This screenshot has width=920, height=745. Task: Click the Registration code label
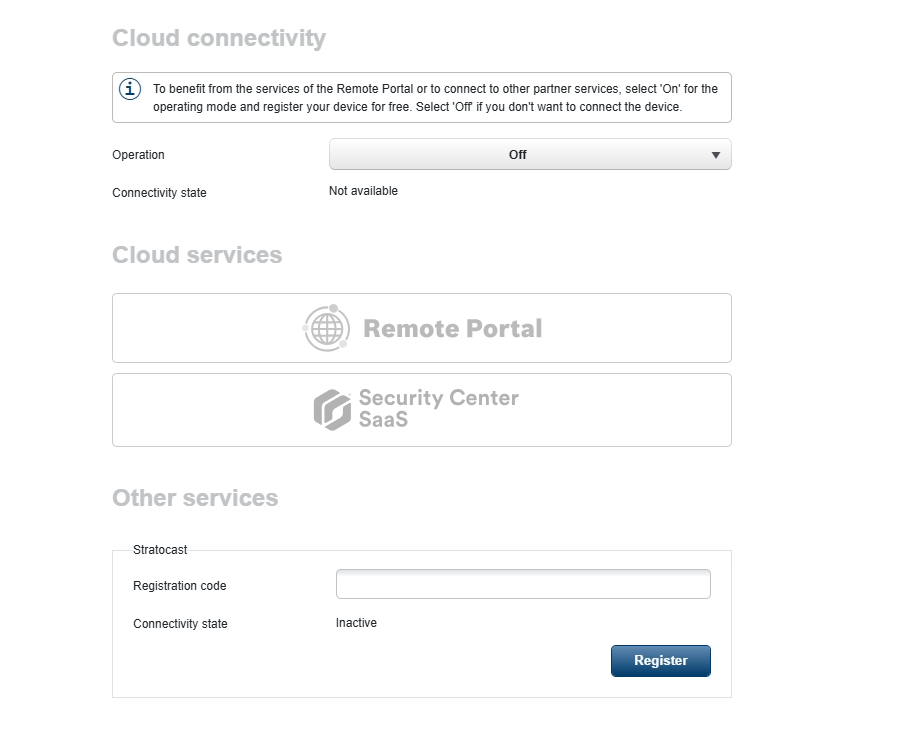(180, 586)
